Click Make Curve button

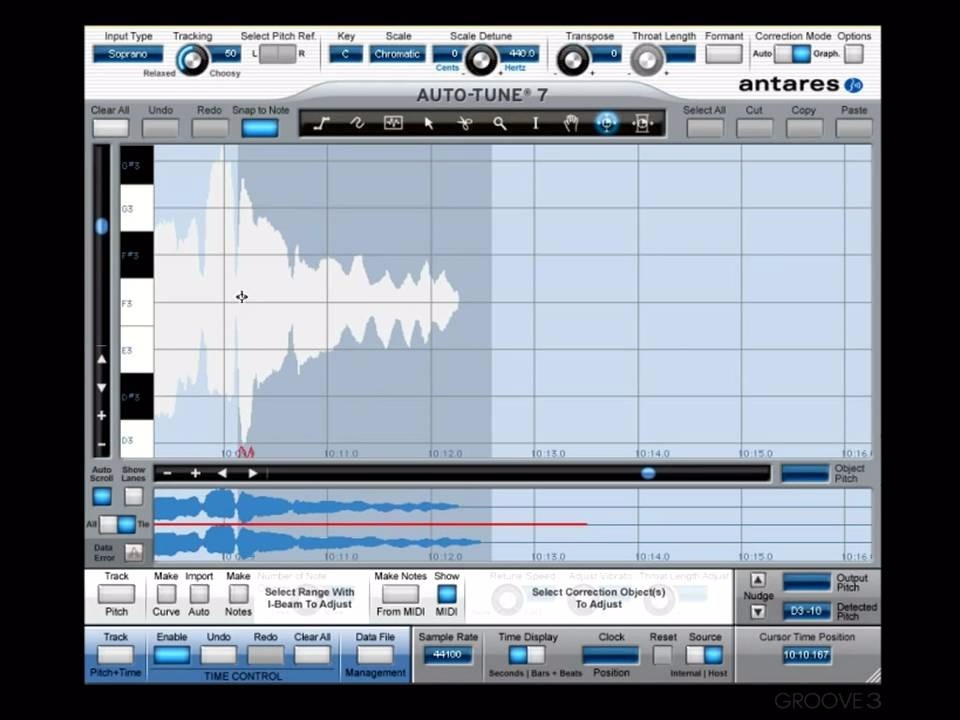click(x=166, y=594)
